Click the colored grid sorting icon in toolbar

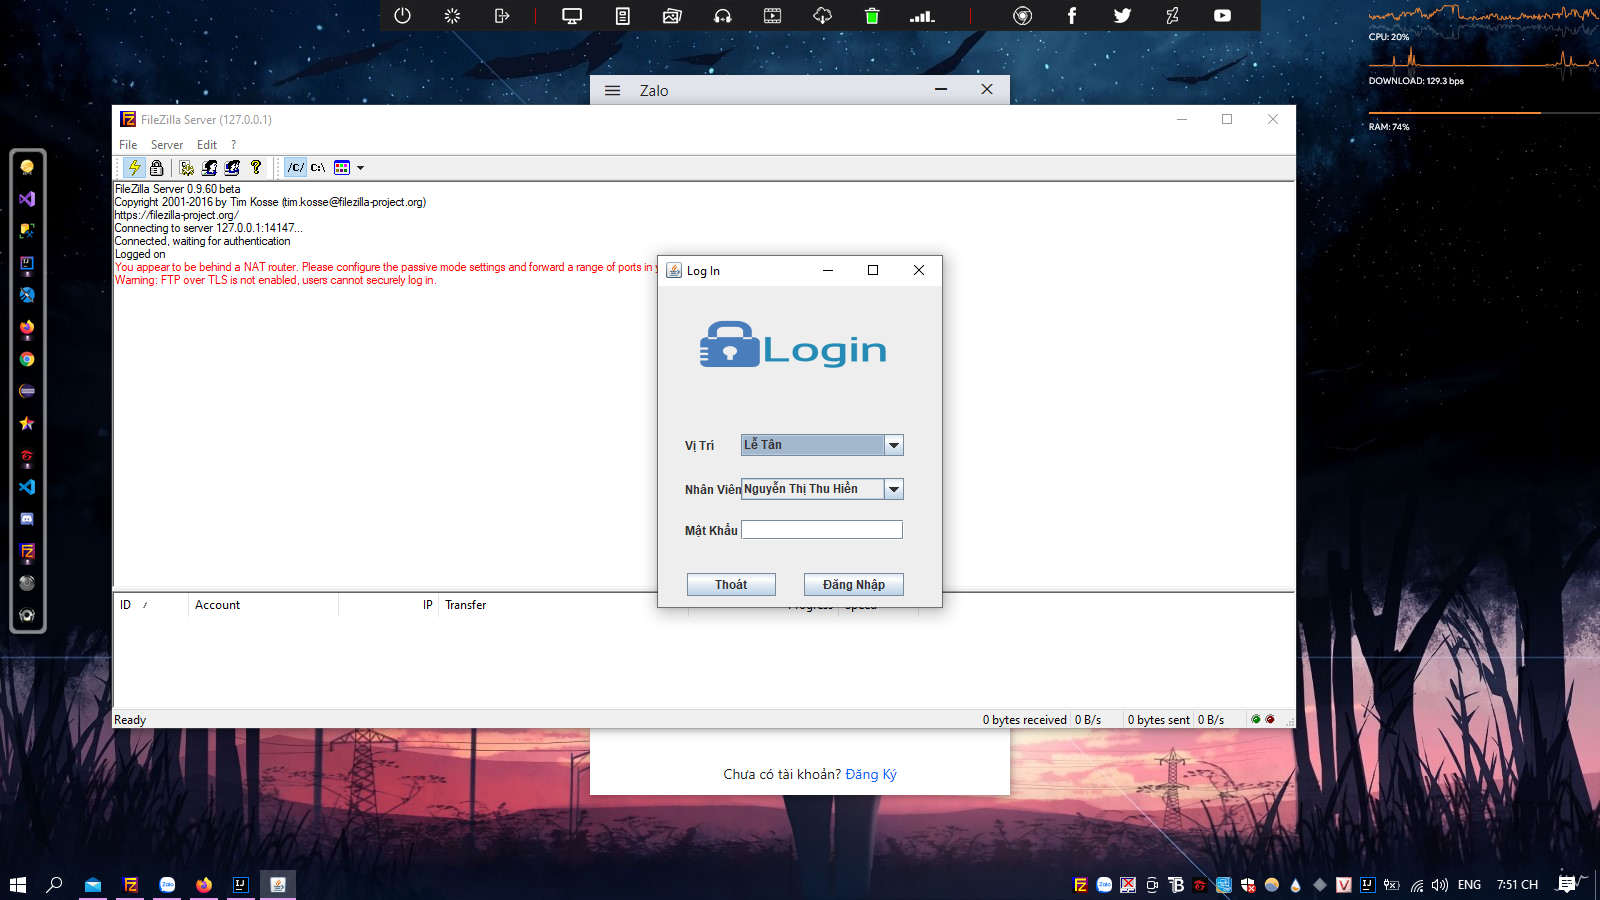(342, 167)
